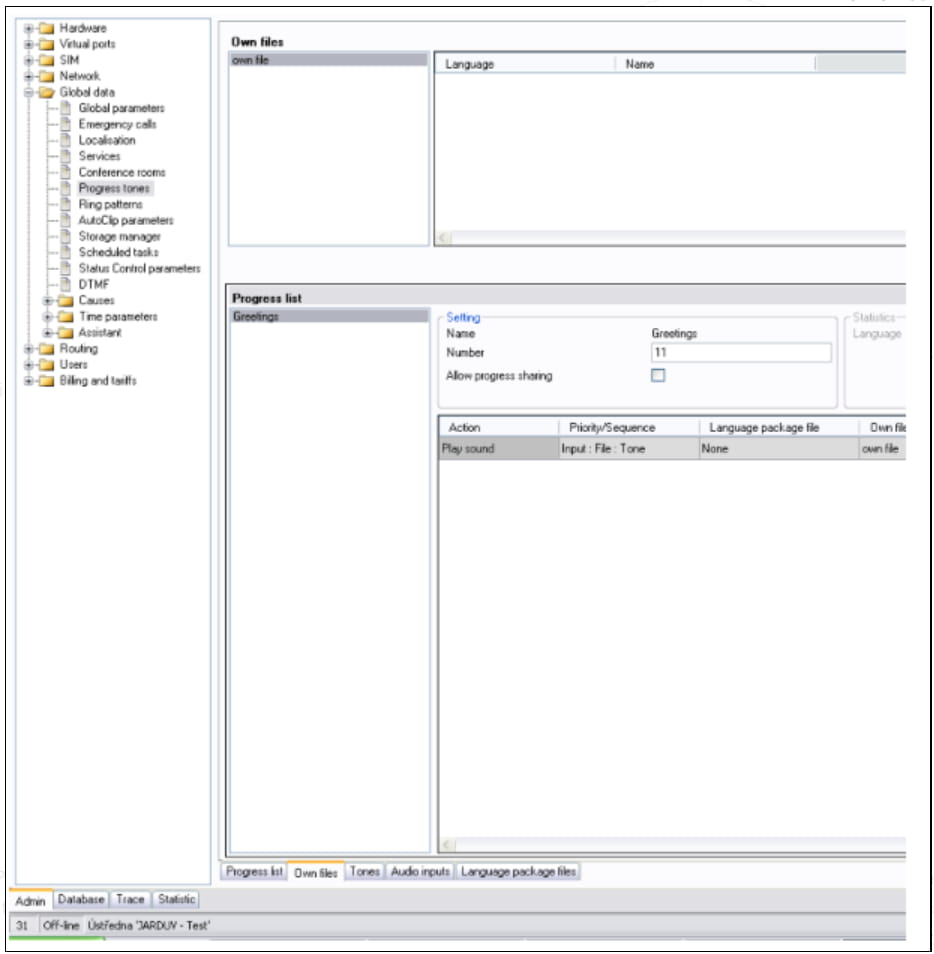Image resolution: width=934 pixels, height=954 pixels.
Task: Click the Own files table horizontal scrollbar
Action: 672,237
